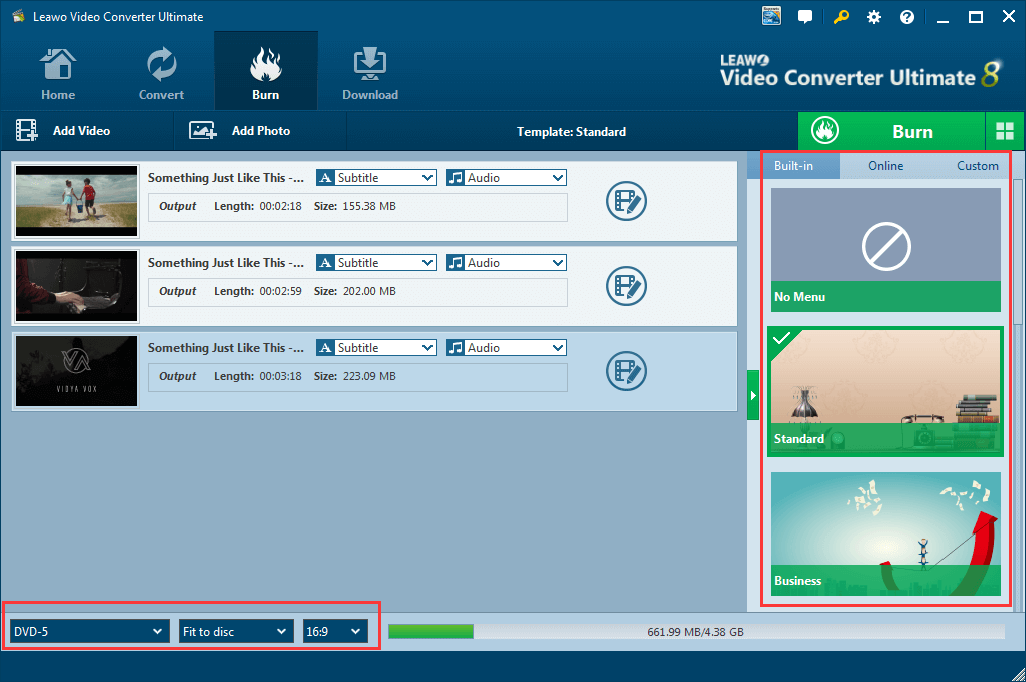The width and height of the screenshot is (1026, 682).
Task: Toggle the template grid icon beside Burn
Action: pyautogui.click(x=1005, y=132)
